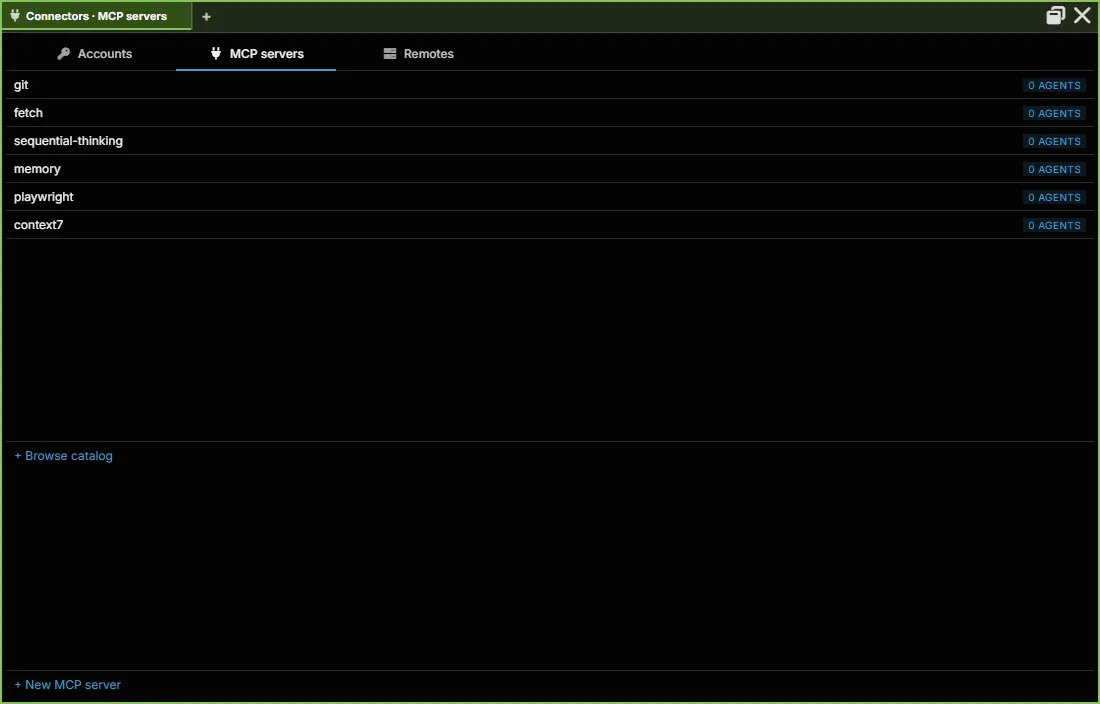Open the playwright server entry

click(550, 197)
